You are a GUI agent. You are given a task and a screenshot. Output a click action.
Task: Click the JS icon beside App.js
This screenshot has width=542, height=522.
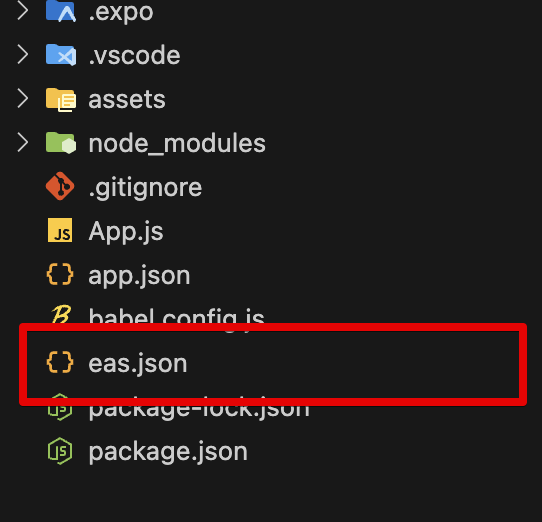pyautogui.click(x=60, y=230)
